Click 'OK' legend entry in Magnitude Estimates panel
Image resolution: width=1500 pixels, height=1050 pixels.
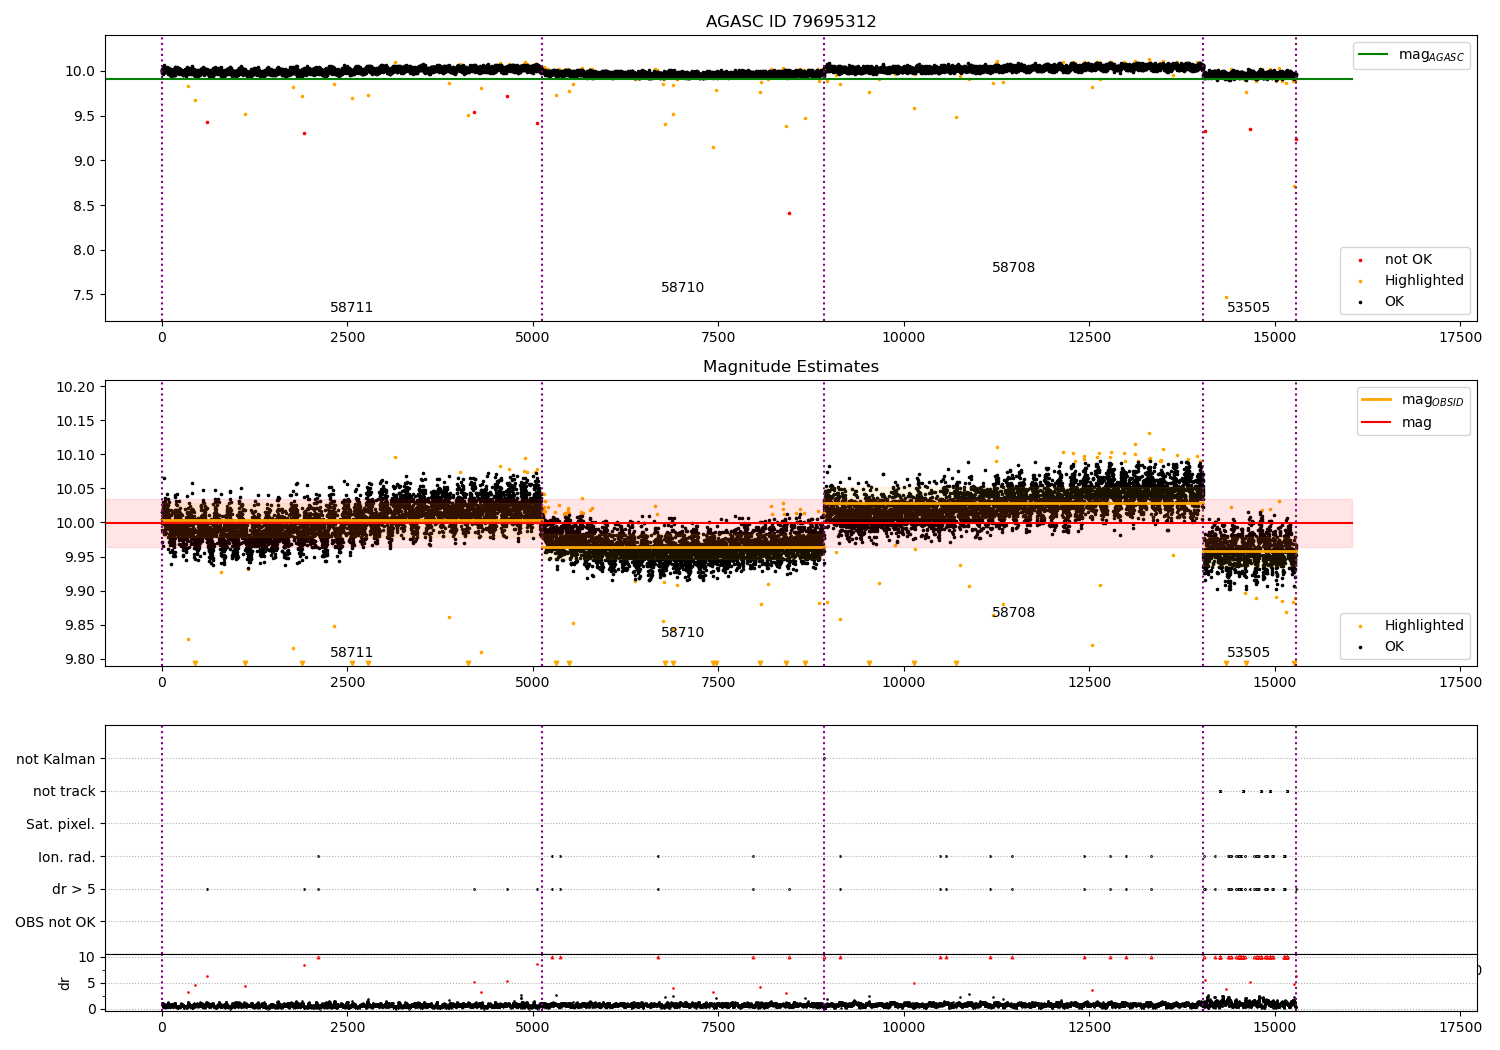1394,647
